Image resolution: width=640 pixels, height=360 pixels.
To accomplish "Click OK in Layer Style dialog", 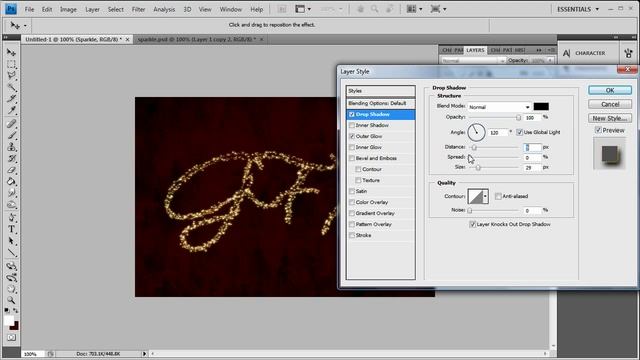I will tap(610, 90).
